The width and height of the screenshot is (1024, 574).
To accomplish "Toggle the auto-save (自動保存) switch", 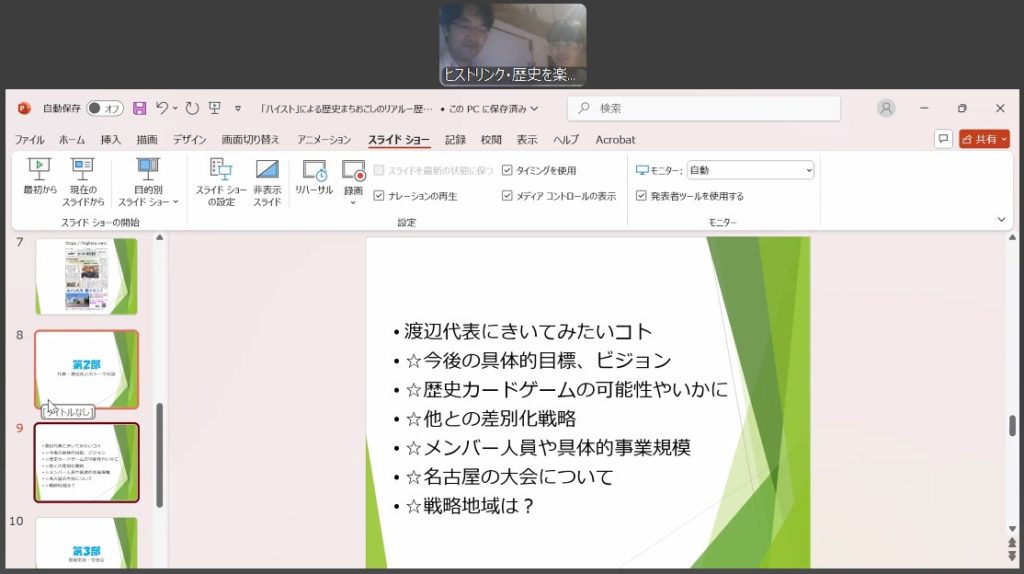I will click(x=104, y=108).
